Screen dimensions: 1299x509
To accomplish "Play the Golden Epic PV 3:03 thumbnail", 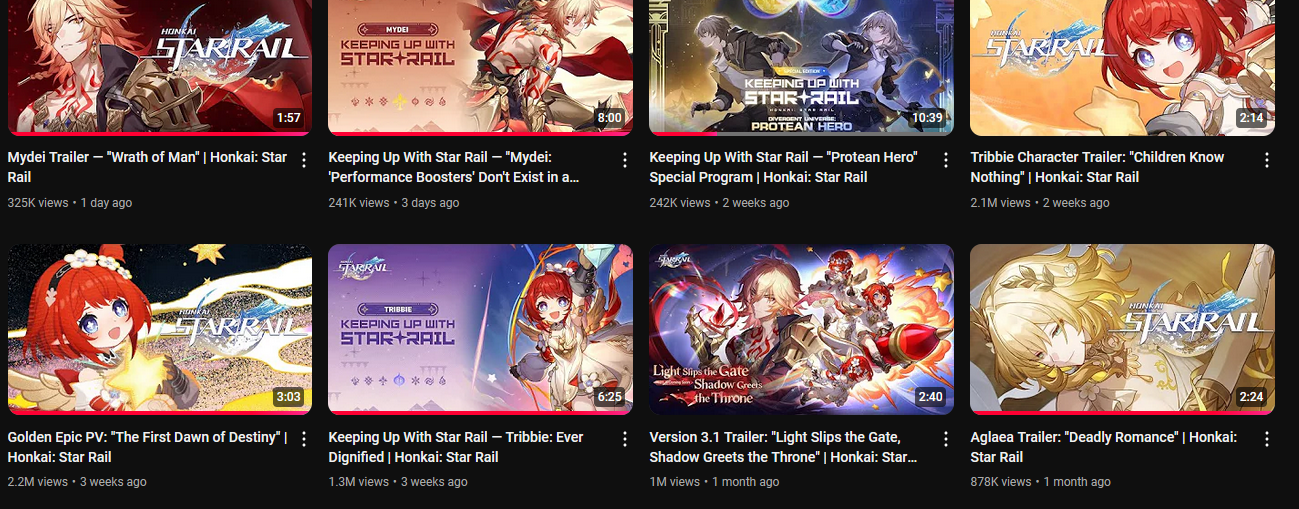I will pos(160,329).
